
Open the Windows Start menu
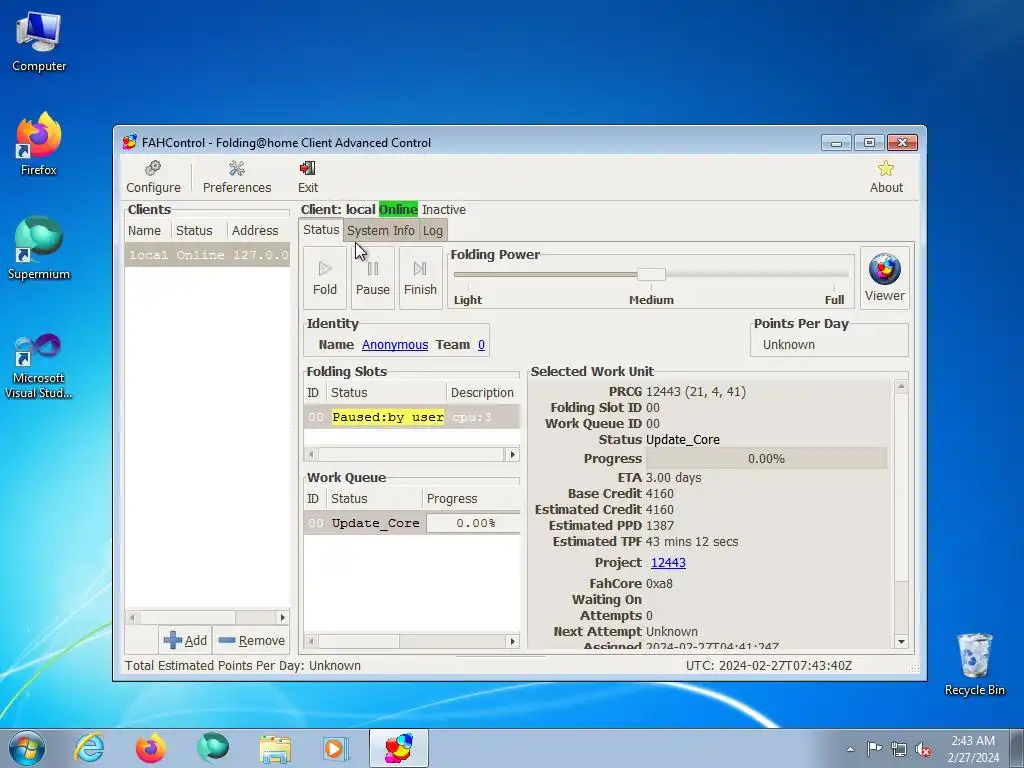27,748
